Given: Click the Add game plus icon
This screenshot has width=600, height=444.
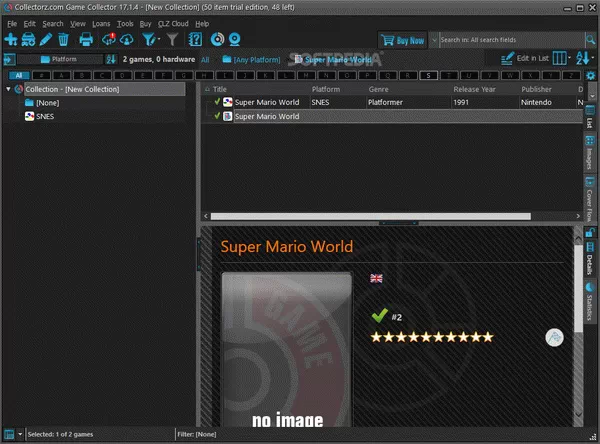Looking at the screenshot, I should (11, 40).
